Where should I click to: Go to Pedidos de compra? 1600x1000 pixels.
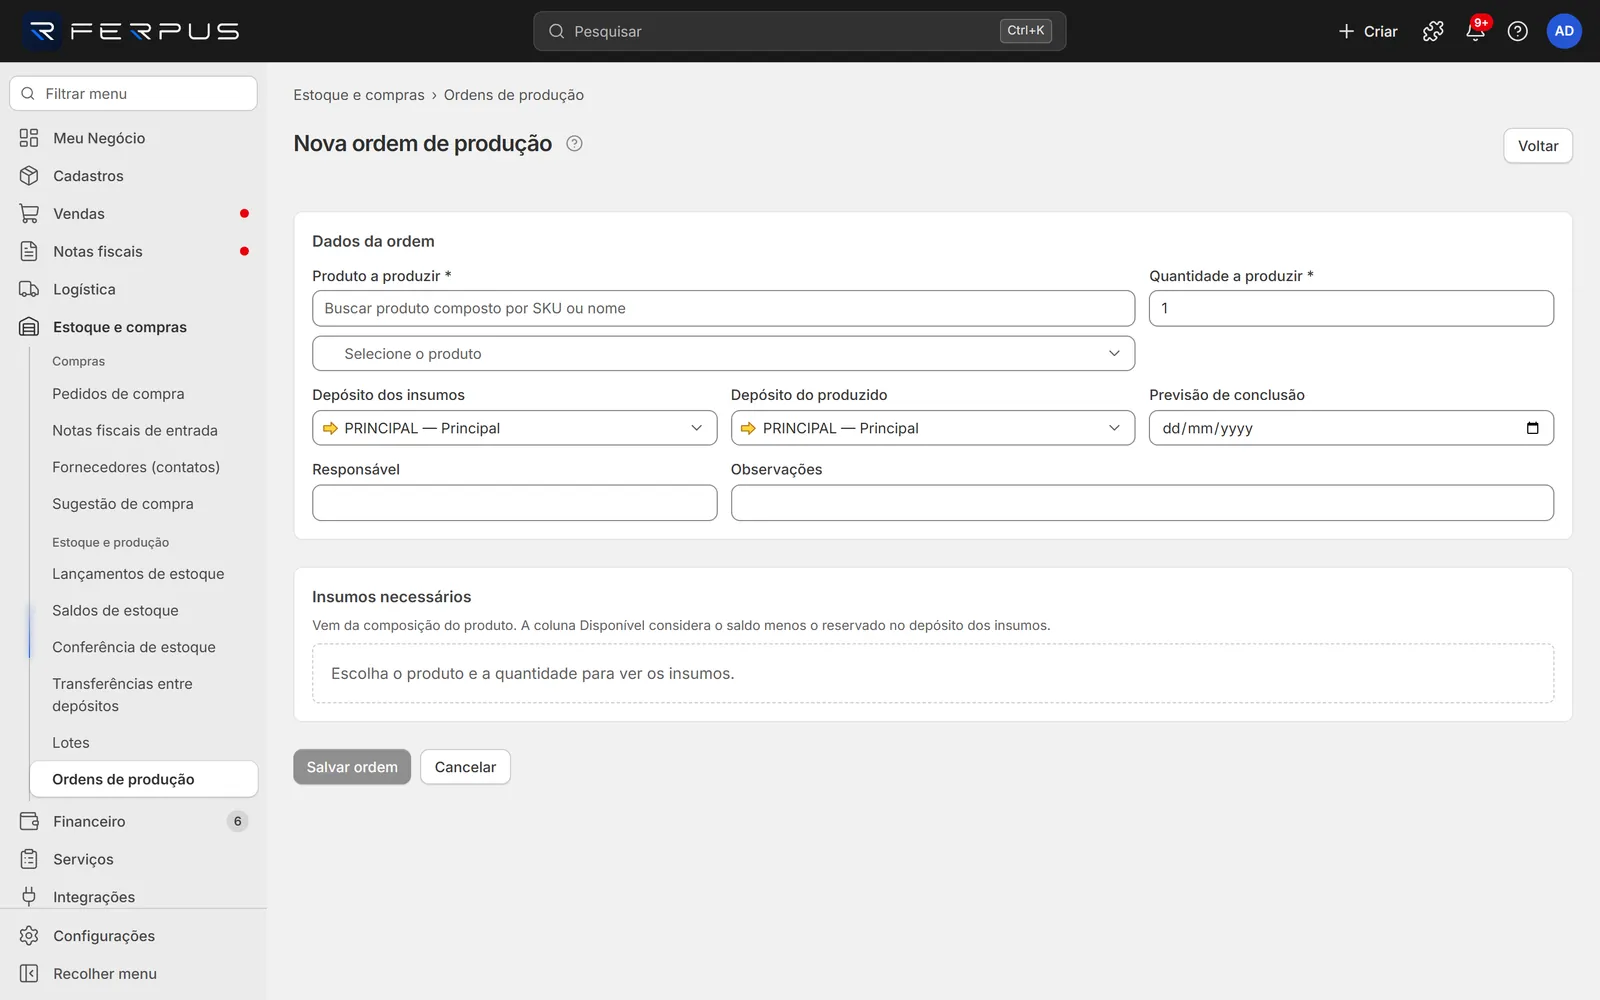point(118,394)
